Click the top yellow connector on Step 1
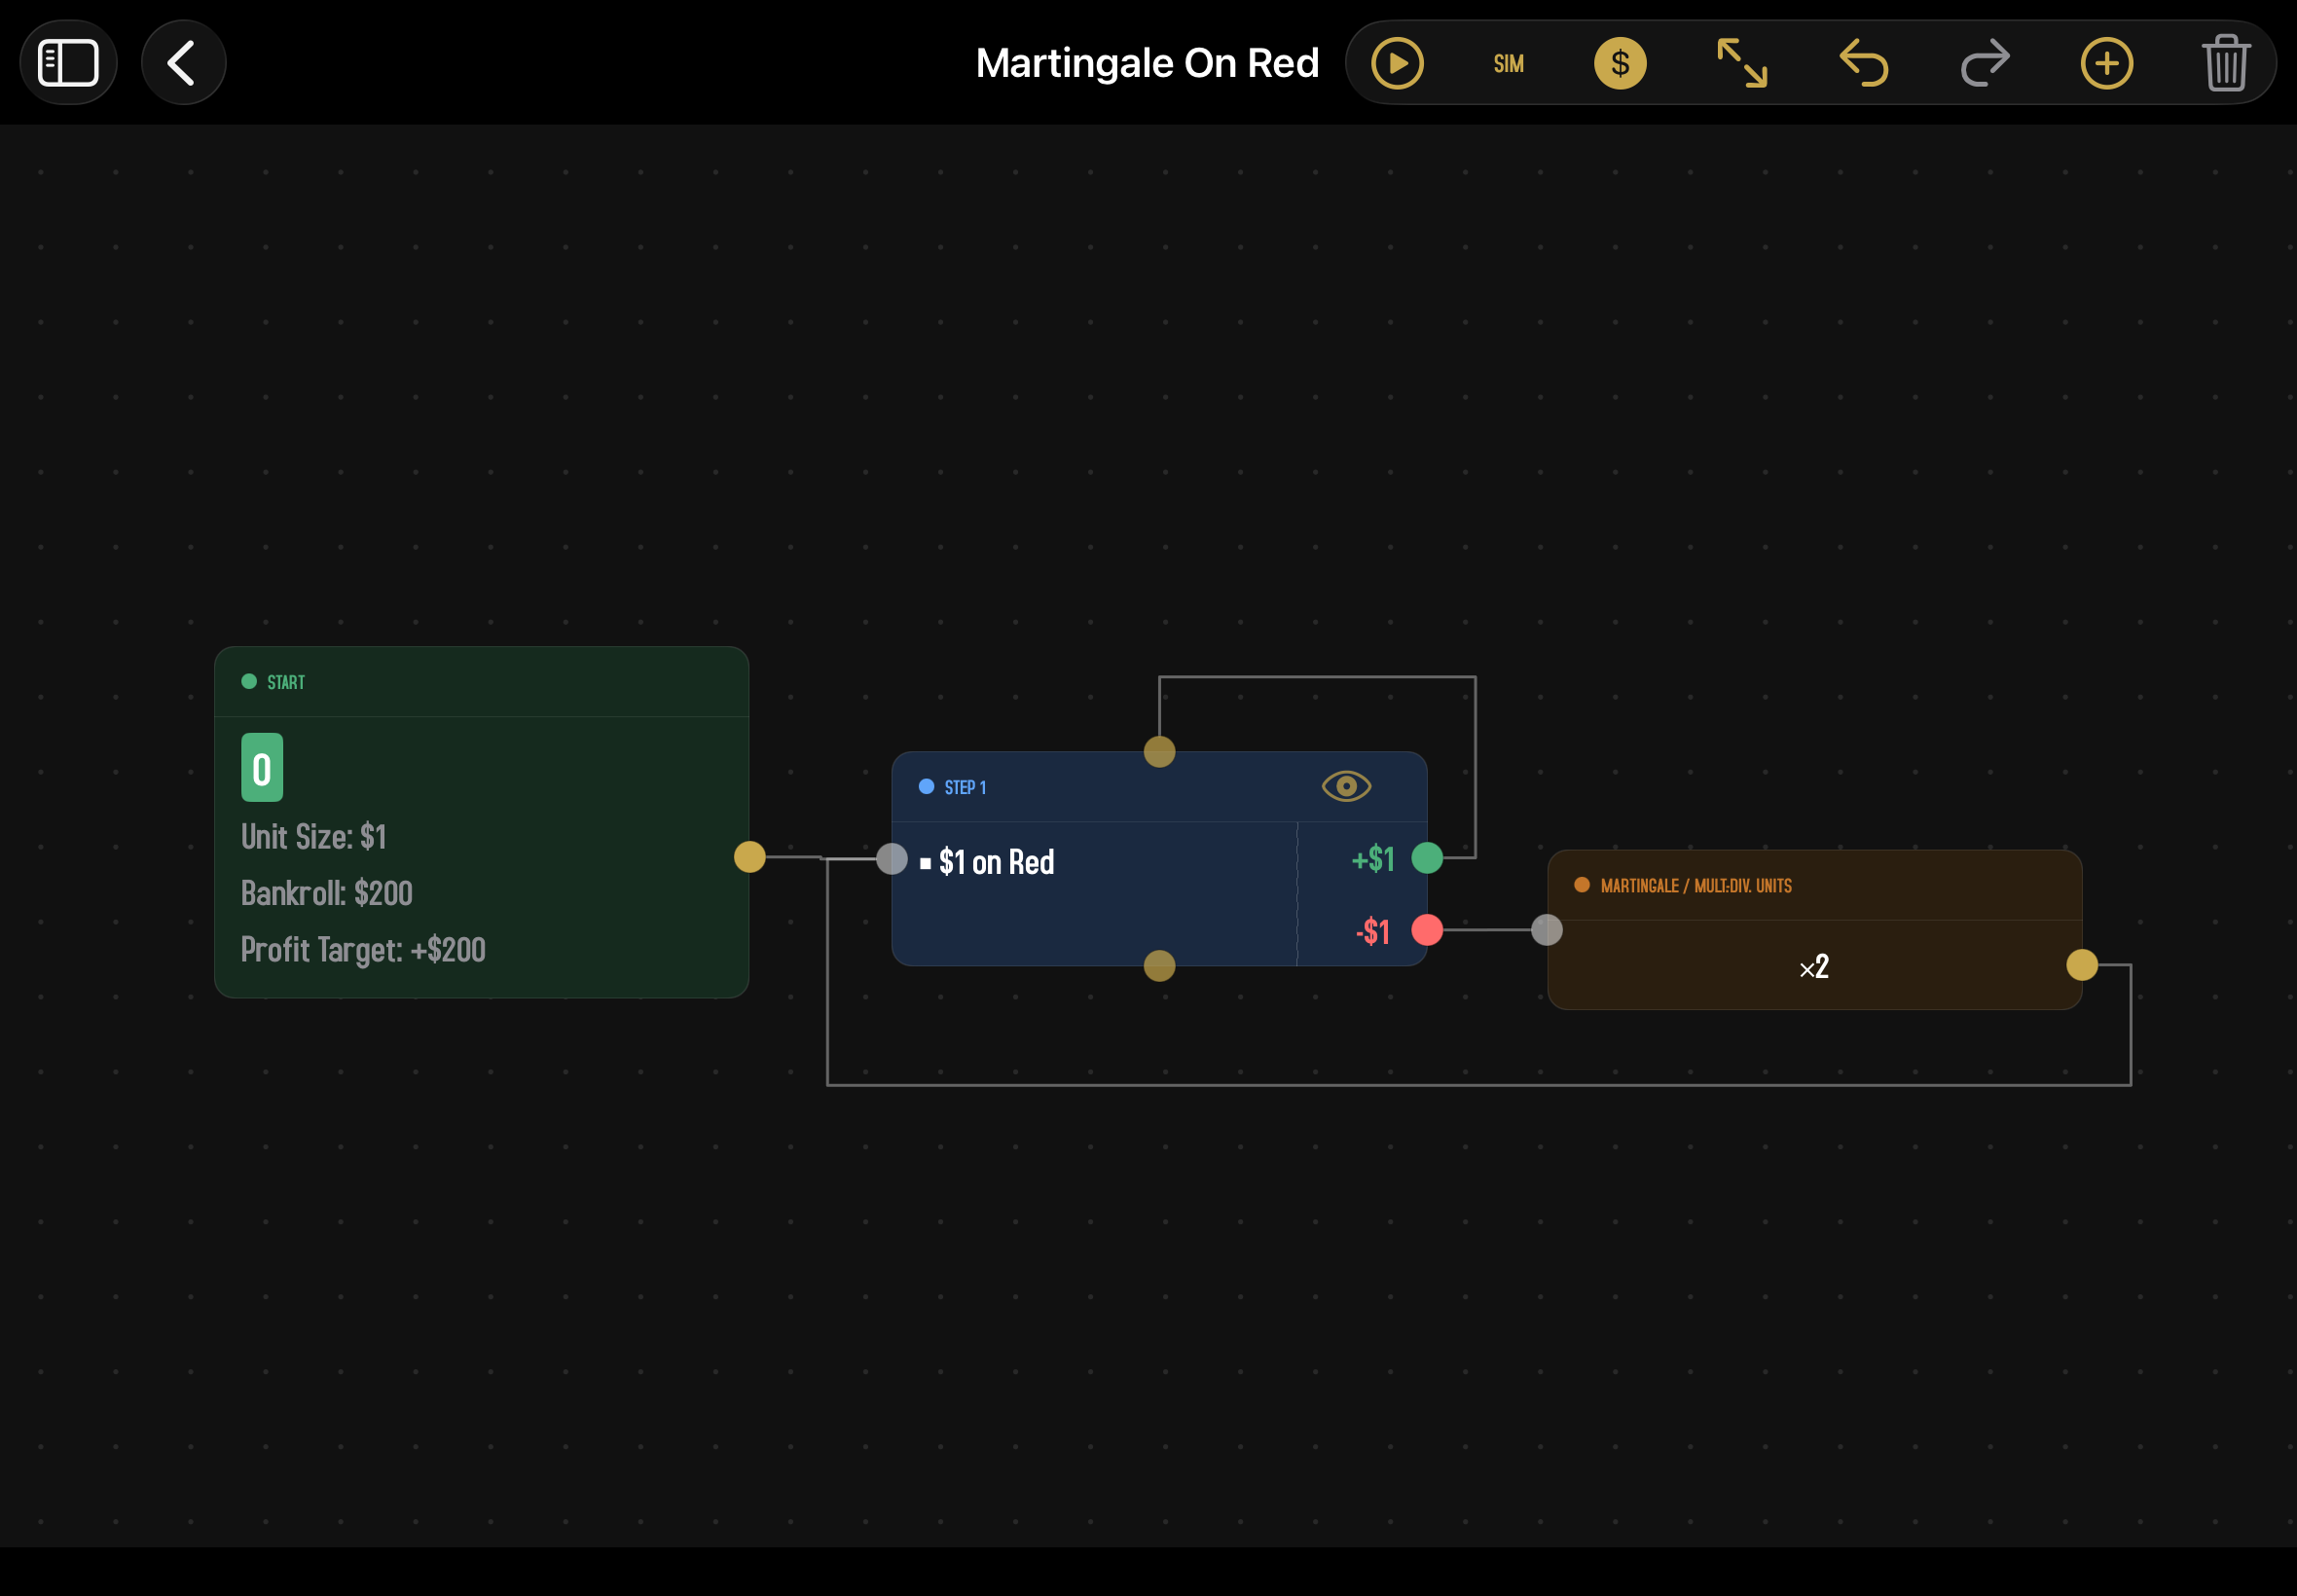The width and height of the screenshot is (2297, 1596). point(1159,752)
